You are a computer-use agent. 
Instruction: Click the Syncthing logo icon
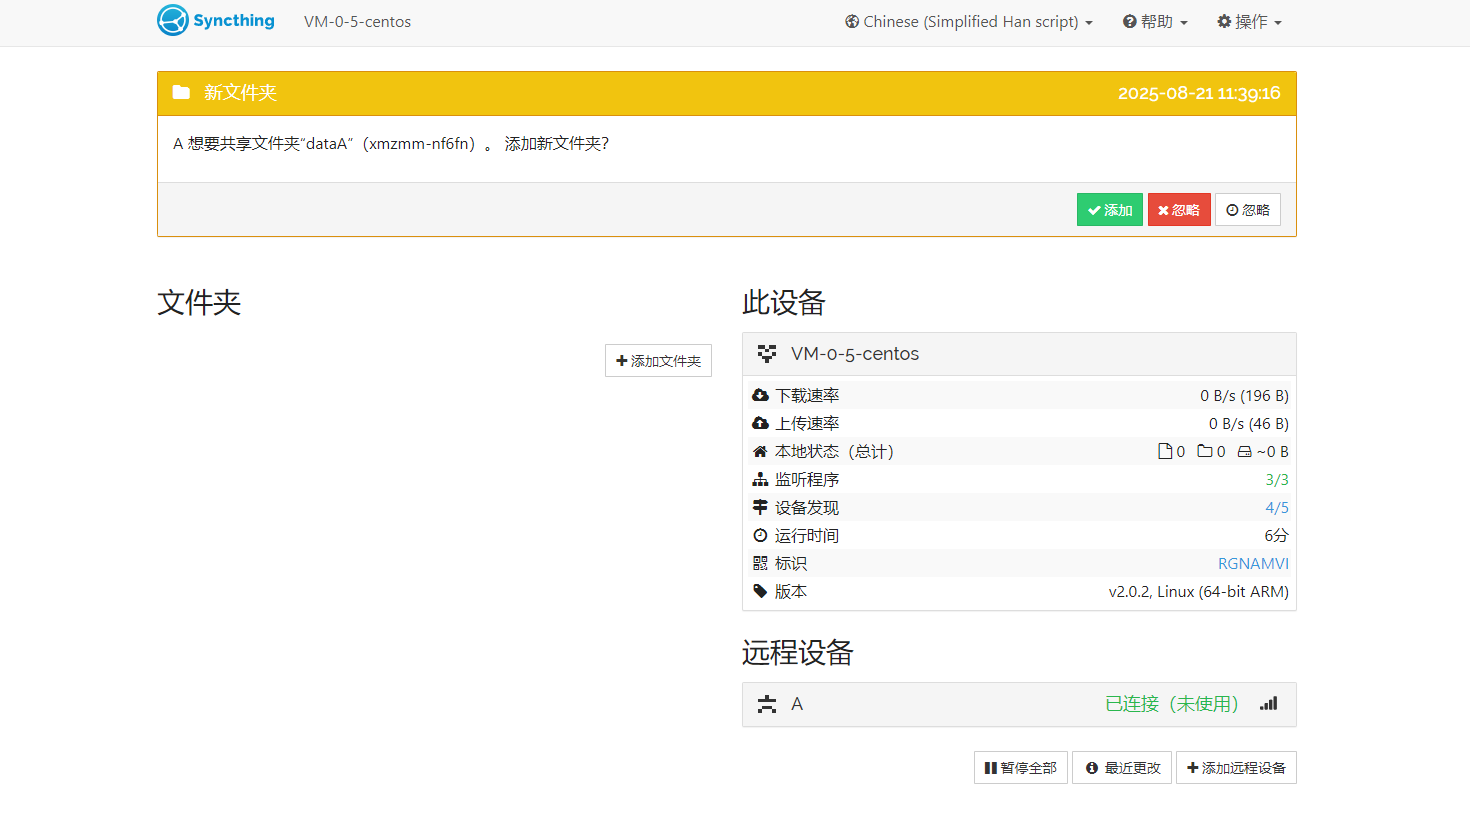coord(173,21)
